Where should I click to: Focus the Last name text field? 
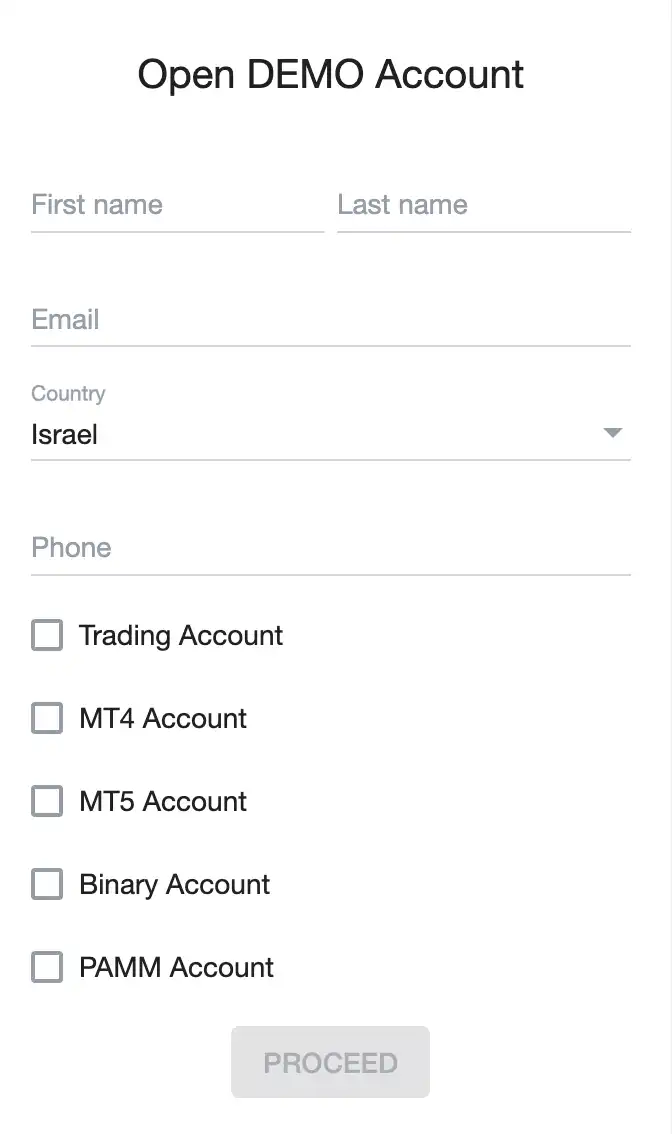[x=483, y=206]
